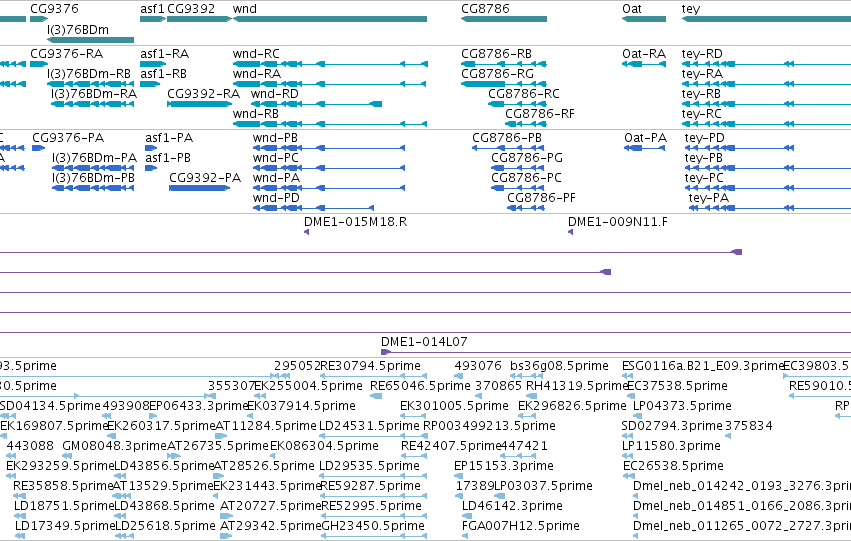Select EST FGA007H12.5prime
851x541 pixels.
pos(520,526)
